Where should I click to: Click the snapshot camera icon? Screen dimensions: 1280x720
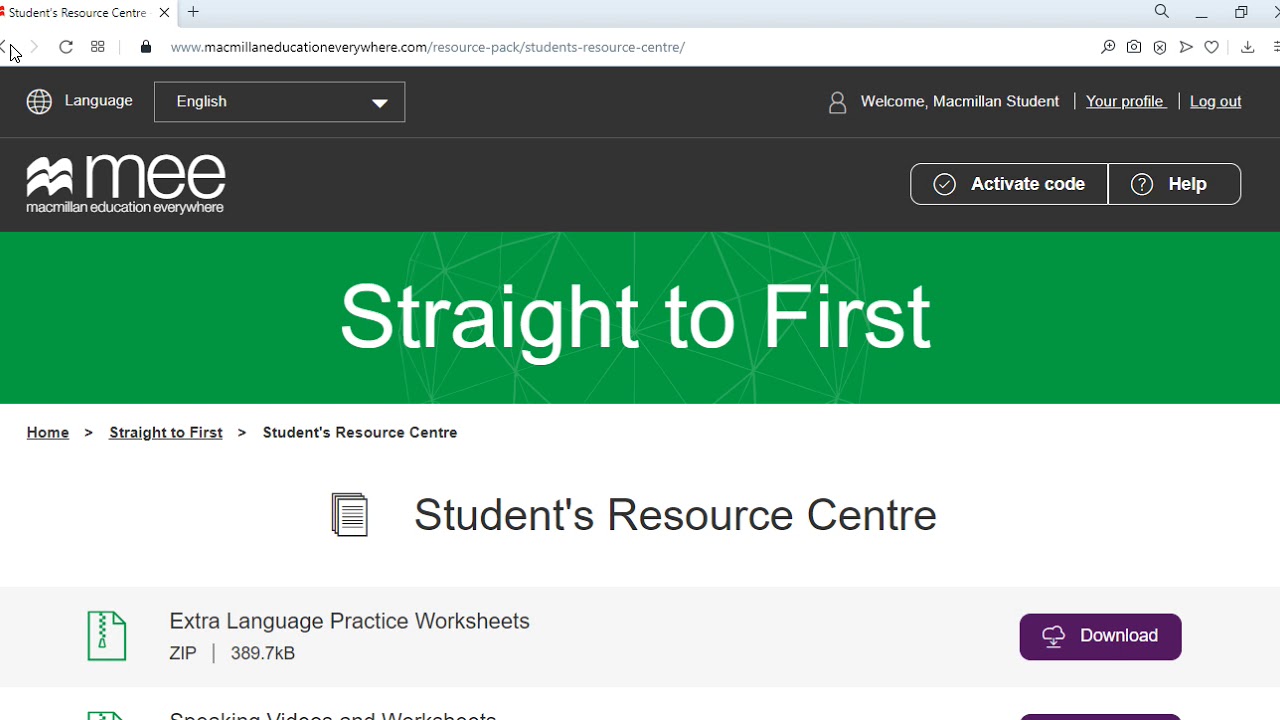click(1134, 47)
